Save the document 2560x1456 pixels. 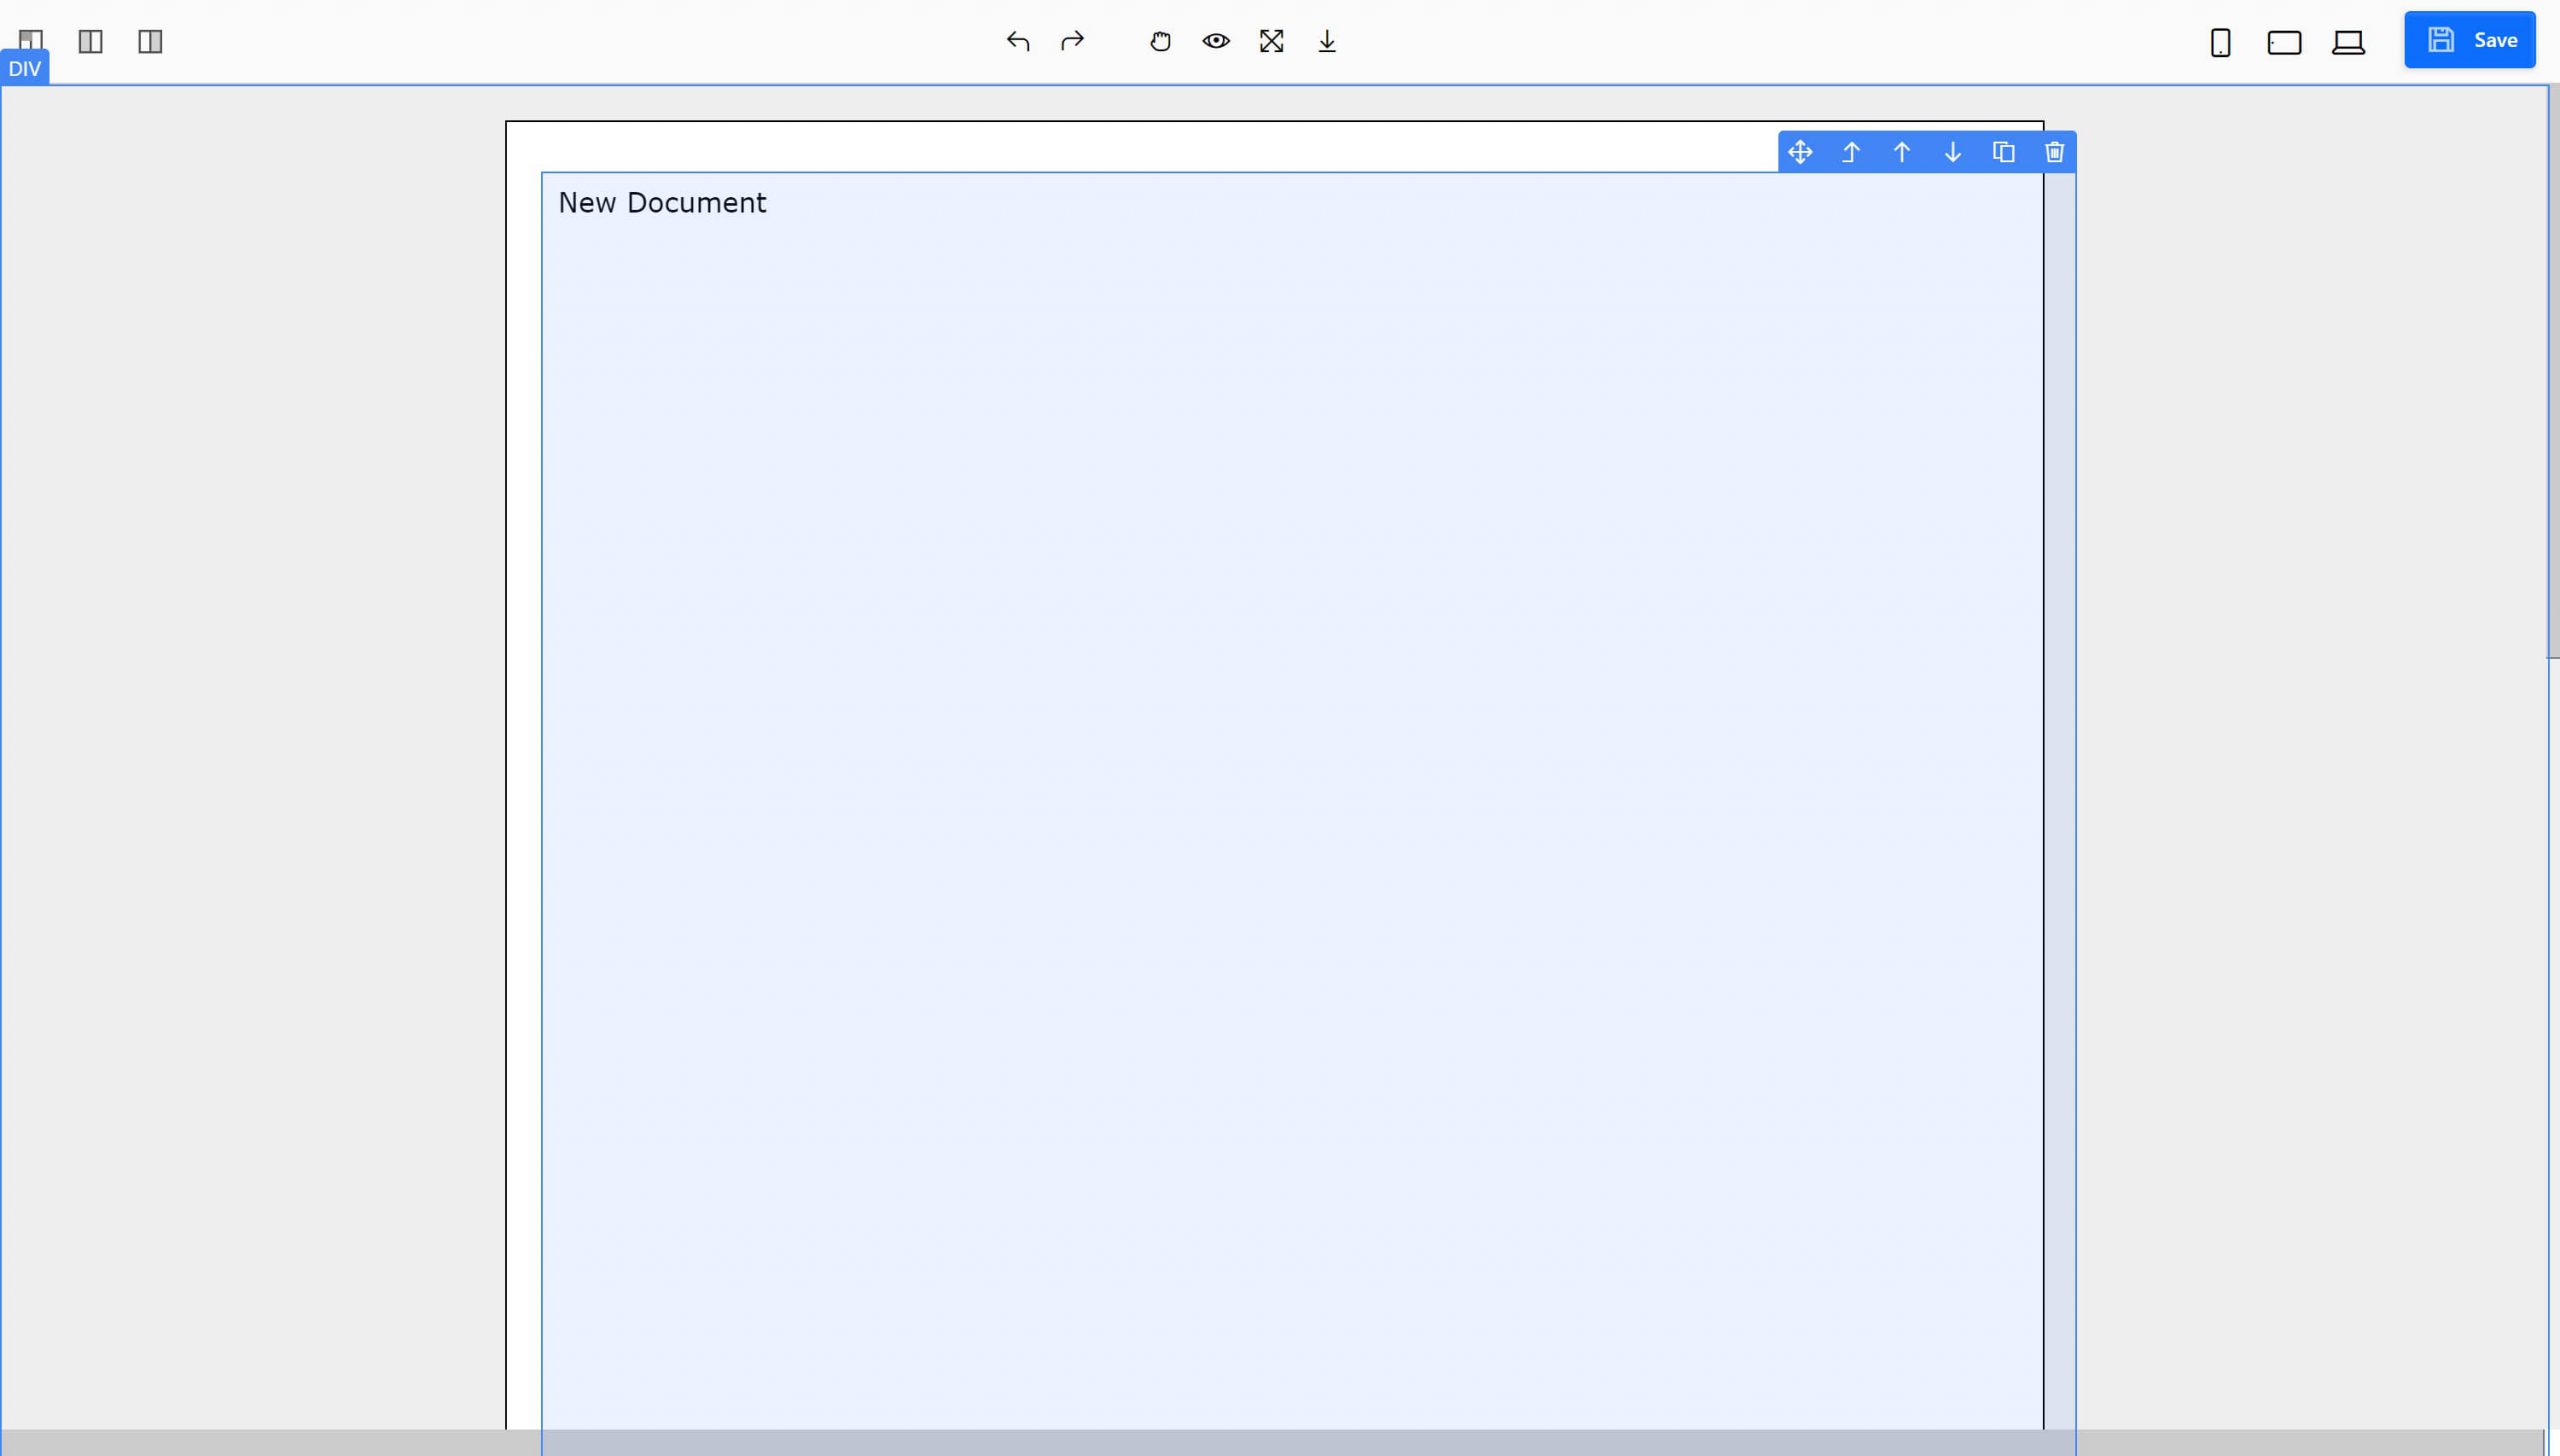2469,40
